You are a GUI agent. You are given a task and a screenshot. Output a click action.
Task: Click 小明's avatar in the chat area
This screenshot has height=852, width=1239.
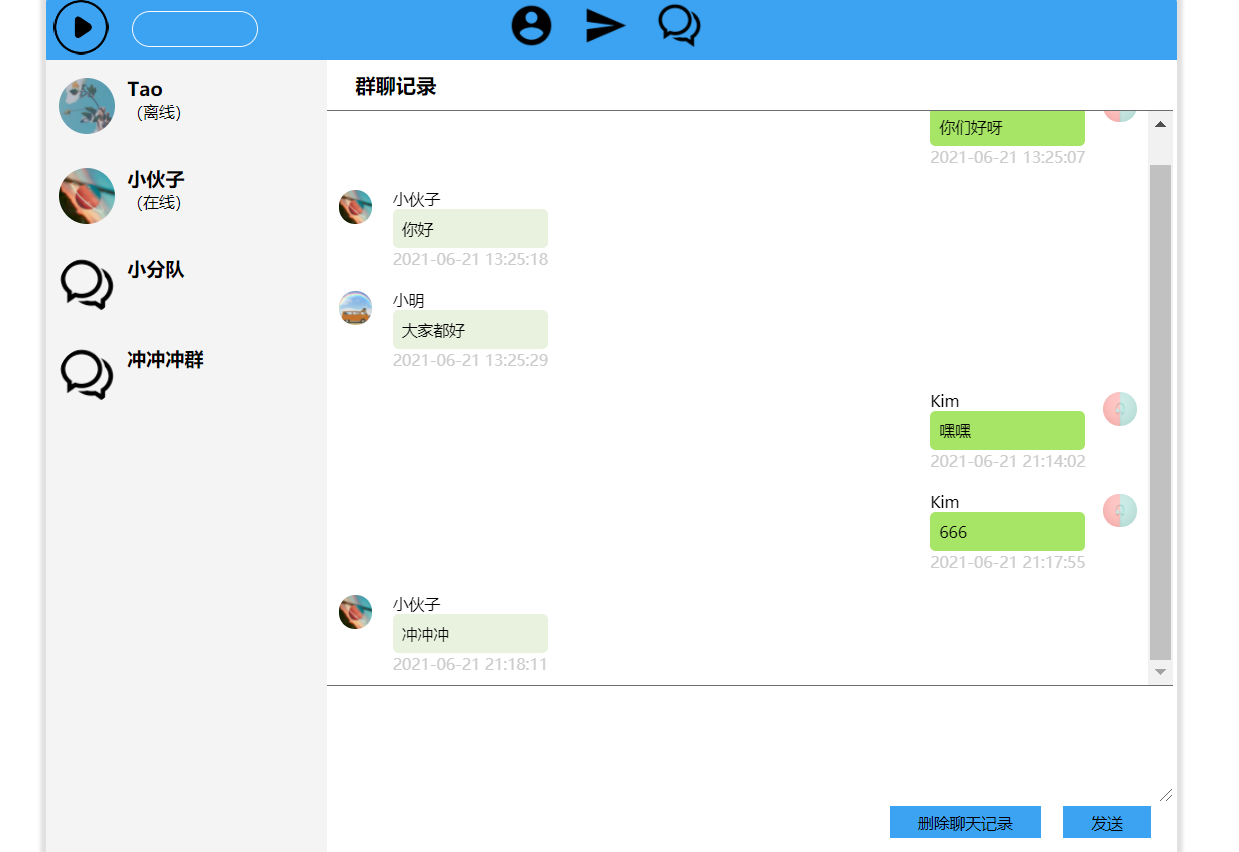click(355, 308)
